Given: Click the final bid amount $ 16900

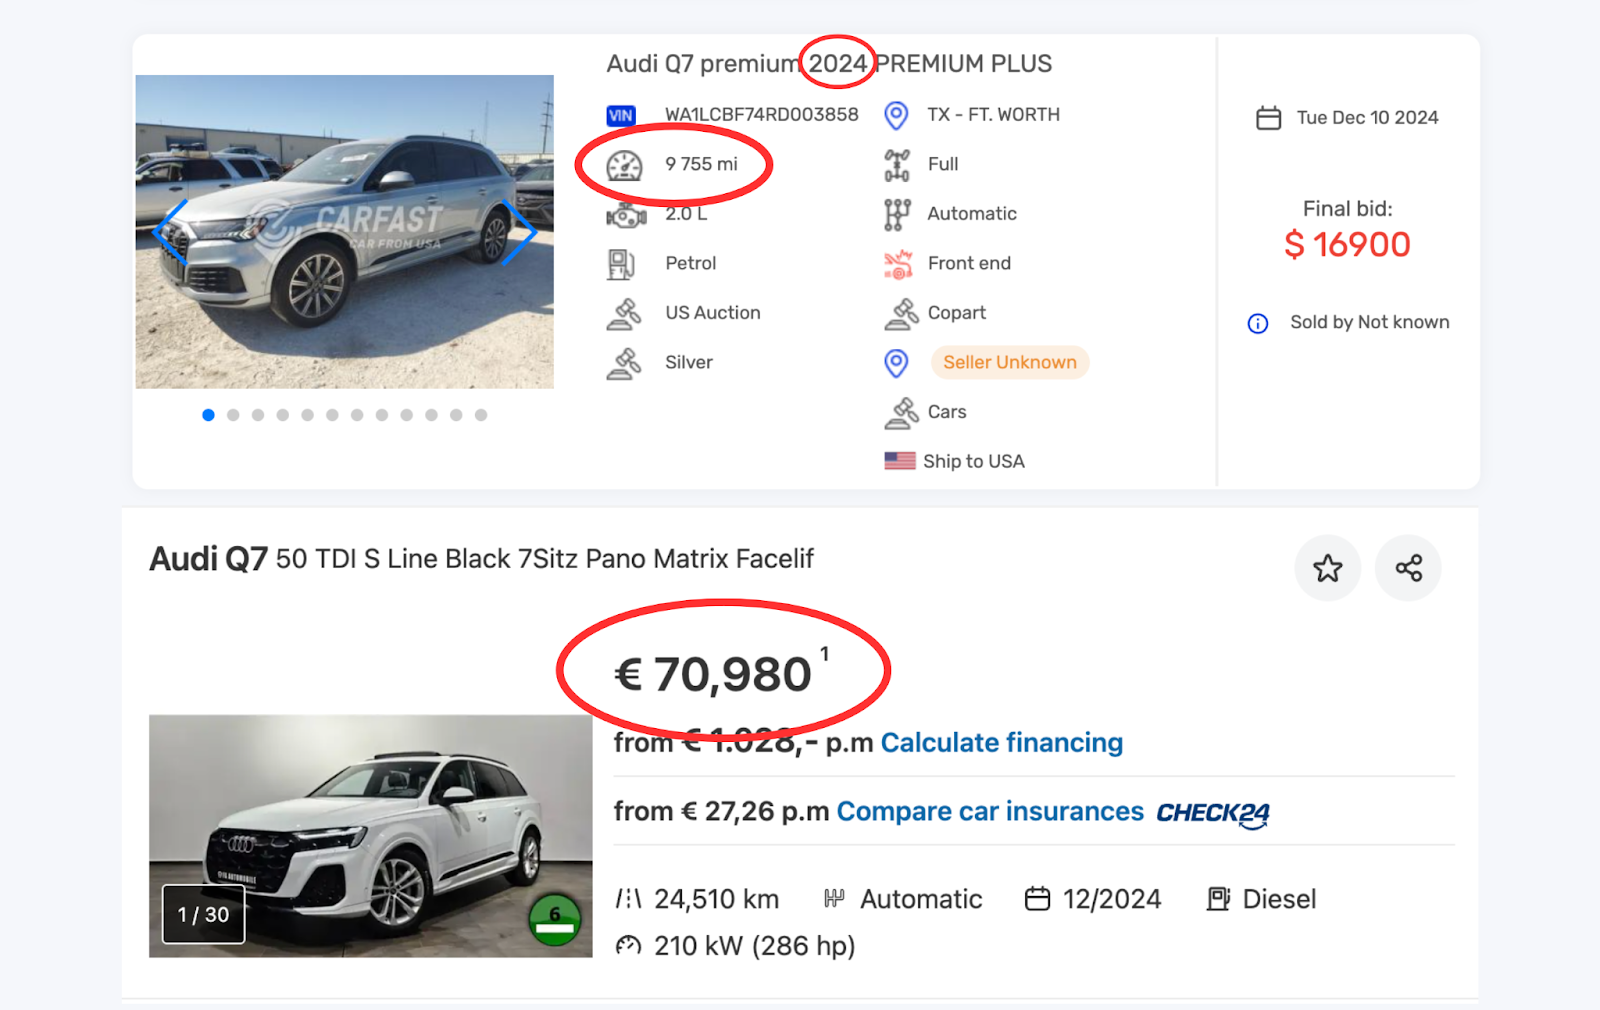Looking at the screenshot, I should pos(1347,245).
